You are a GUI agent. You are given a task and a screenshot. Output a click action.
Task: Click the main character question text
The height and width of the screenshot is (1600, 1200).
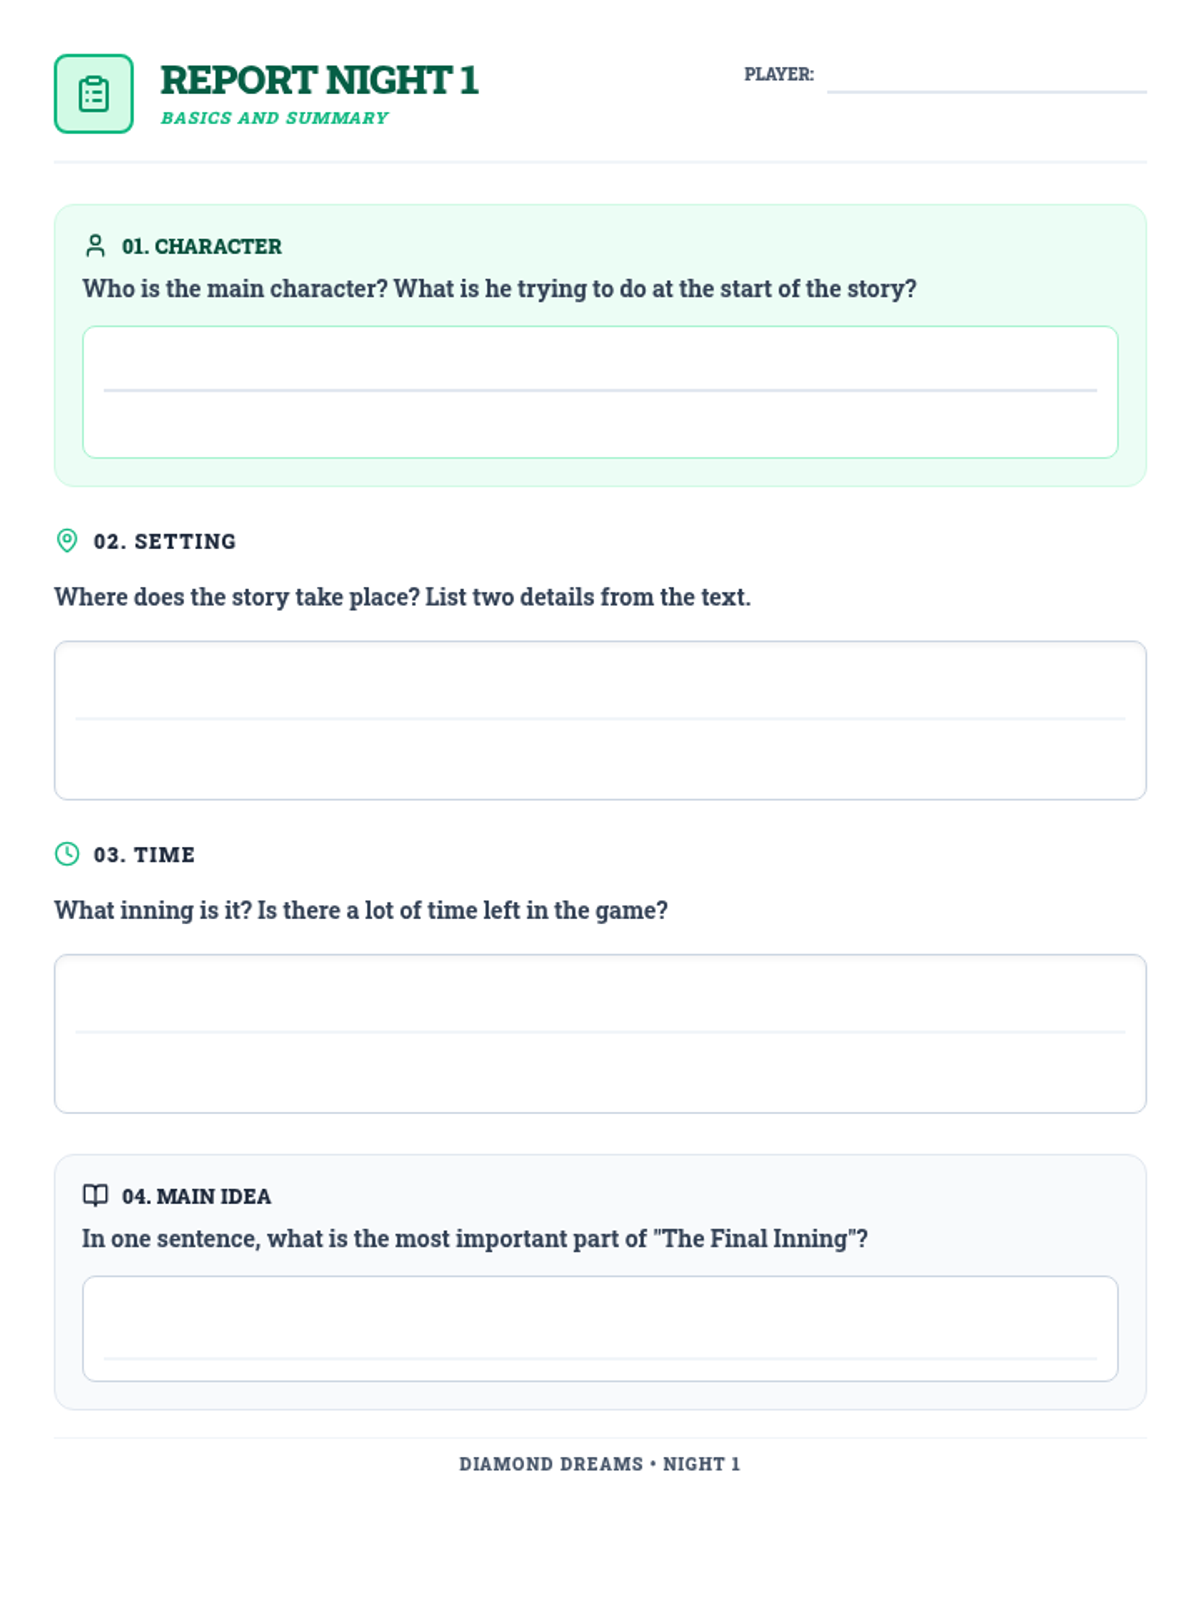[x=499, y=289]
